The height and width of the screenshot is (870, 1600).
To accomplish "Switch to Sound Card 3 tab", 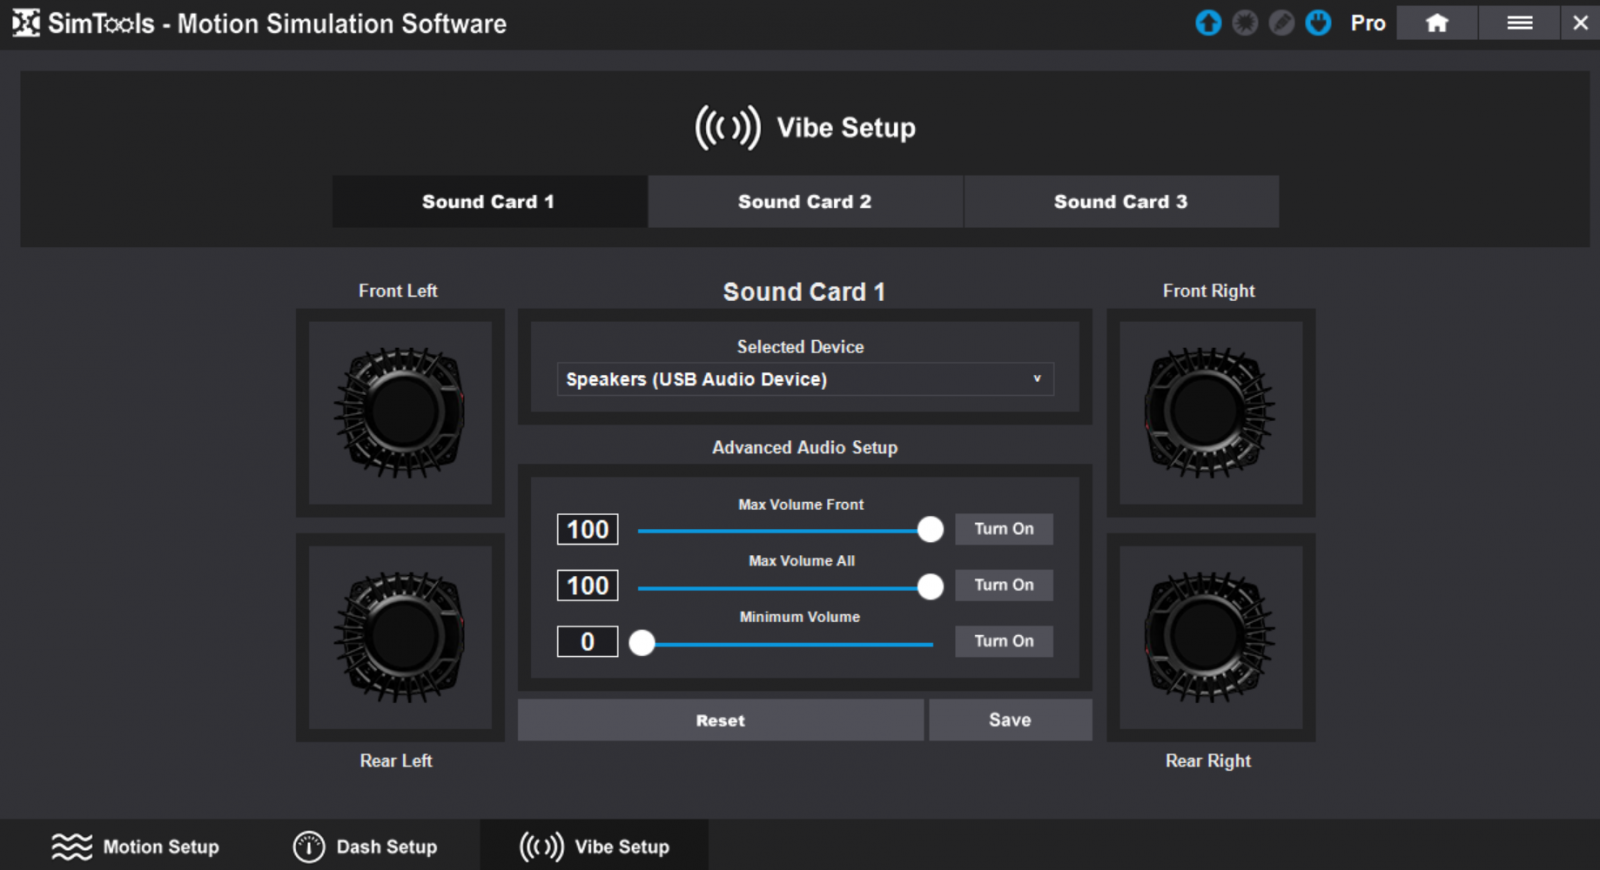I will coord(1120,202).
